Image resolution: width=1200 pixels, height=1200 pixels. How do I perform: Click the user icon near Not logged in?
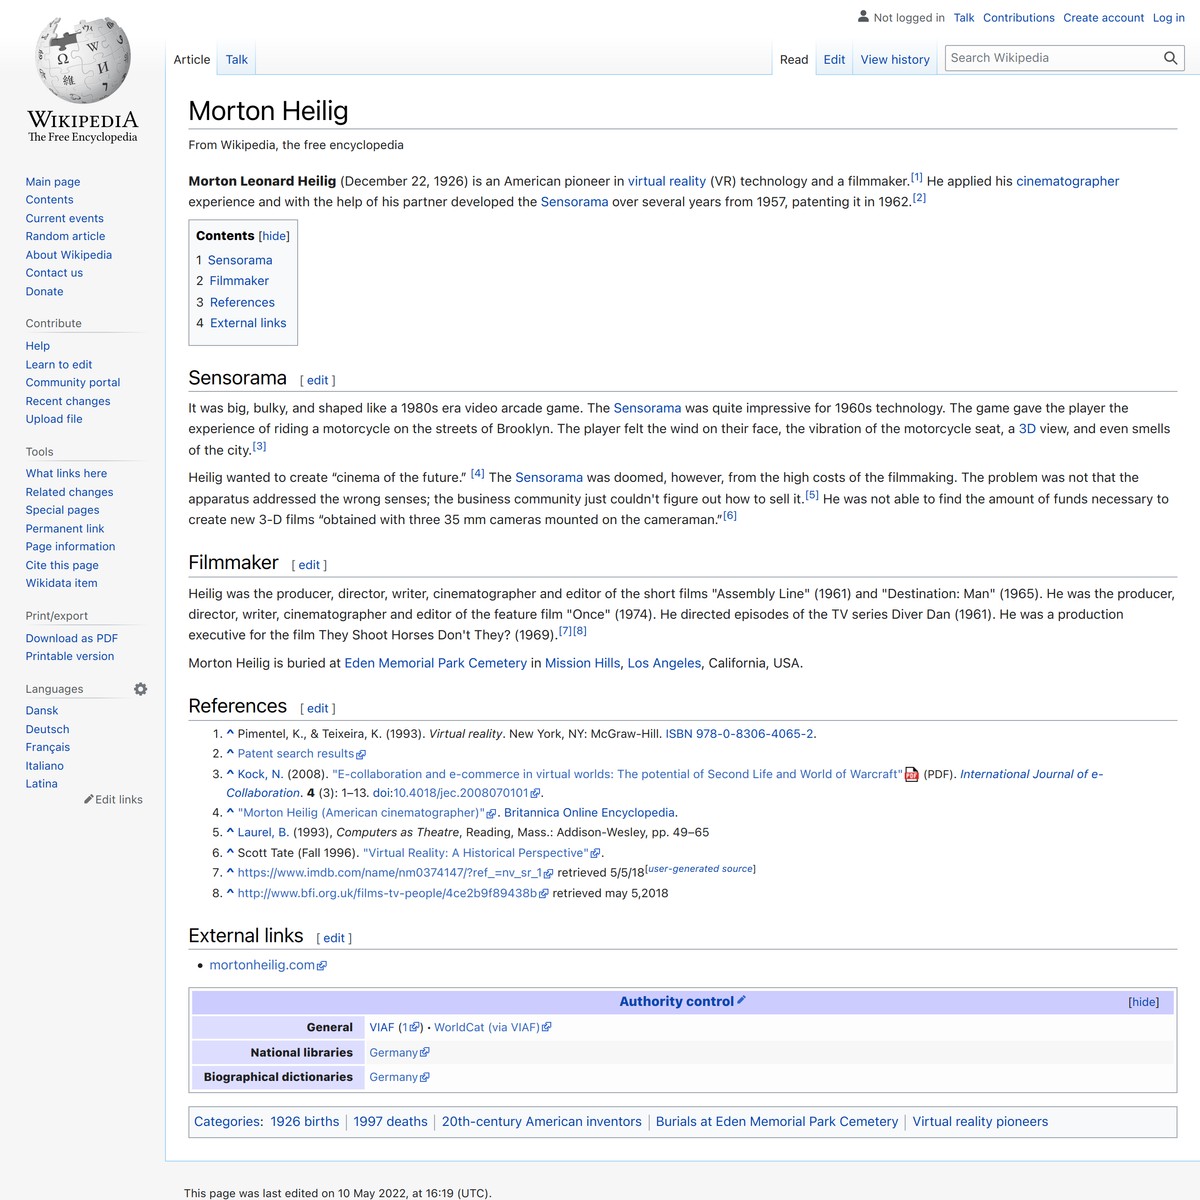pos(861,17)
